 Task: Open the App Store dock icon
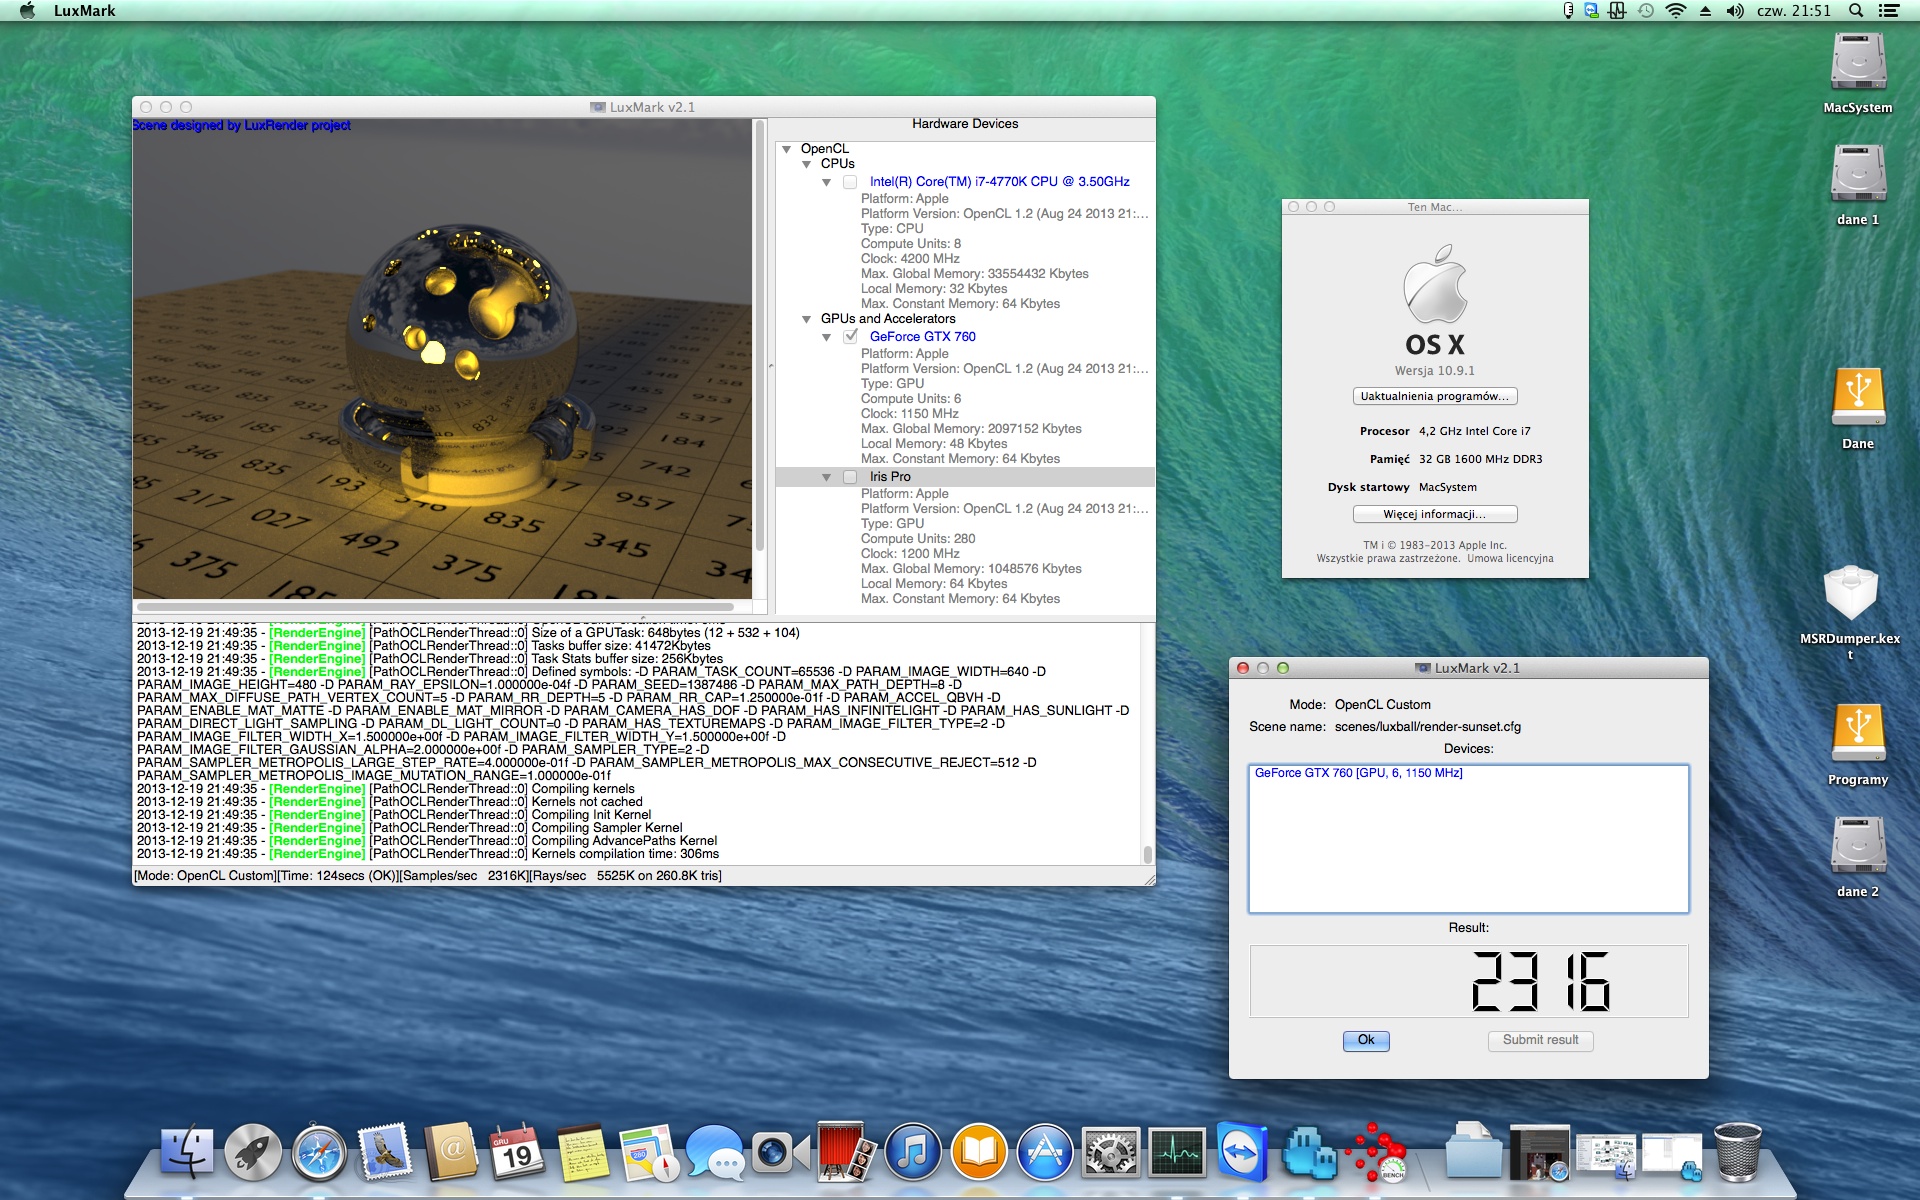point(1045,1153)
